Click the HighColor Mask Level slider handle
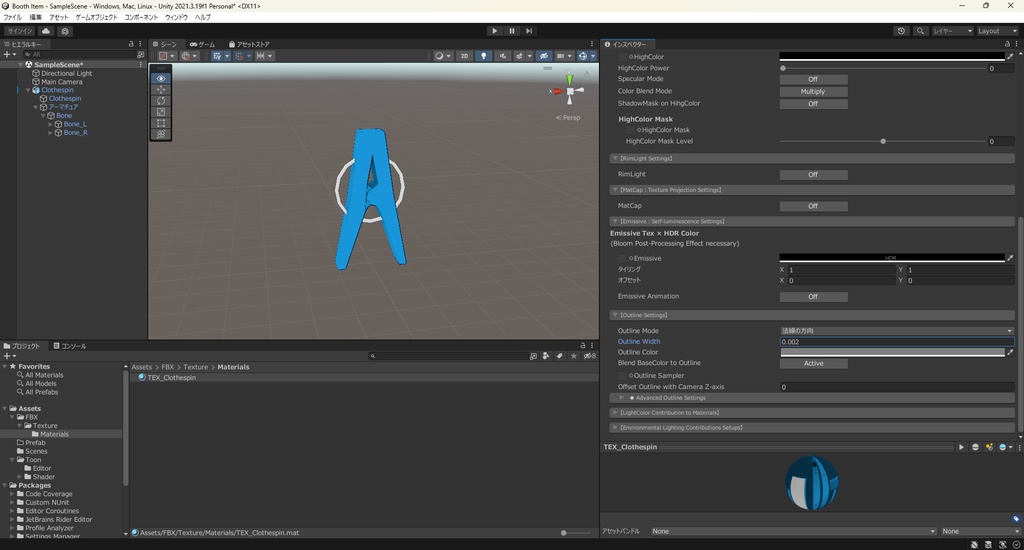Screen dimensions: 1024x550 (883, 141)
